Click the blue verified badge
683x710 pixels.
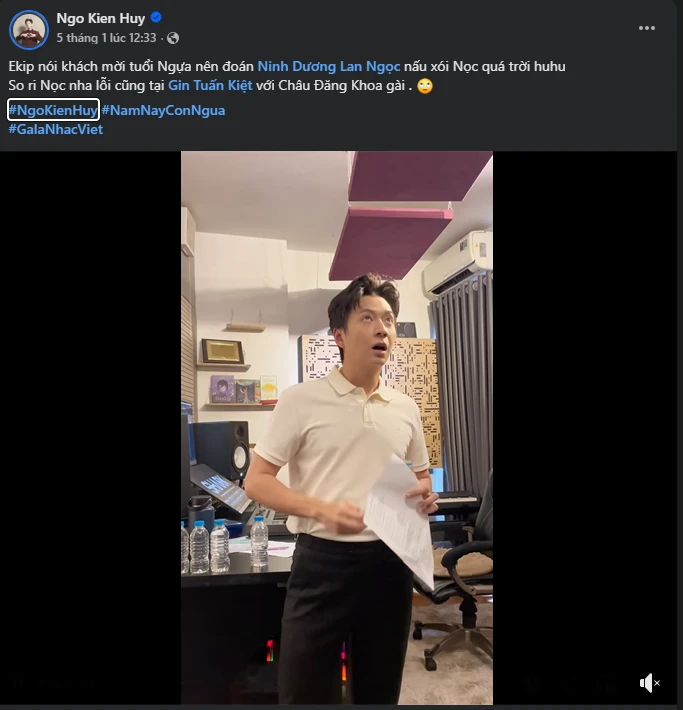tap(156, 18)
